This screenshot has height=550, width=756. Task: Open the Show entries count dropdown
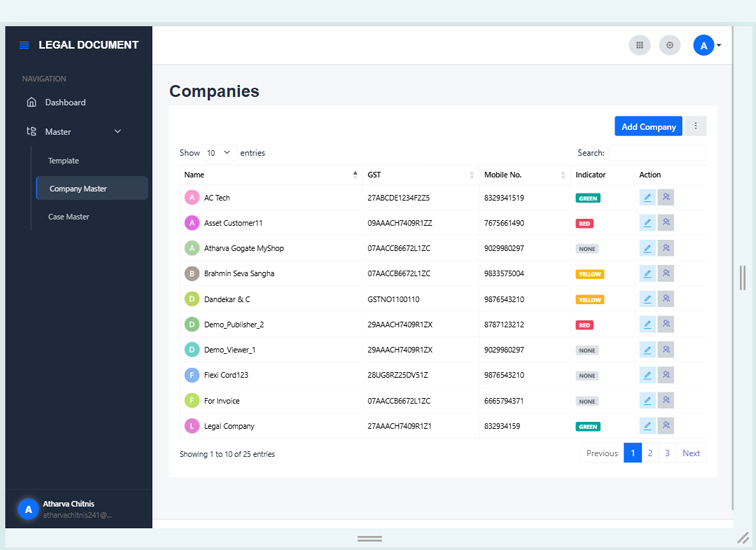[x=218, y=153]
